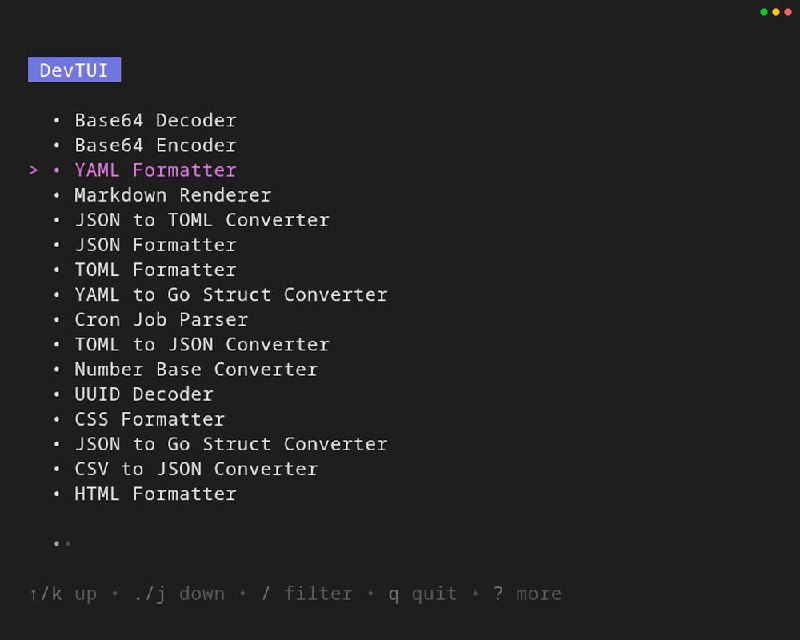Open the HTML Formatter tool
This screenshot has height=640, width=800.
(155, 494)
